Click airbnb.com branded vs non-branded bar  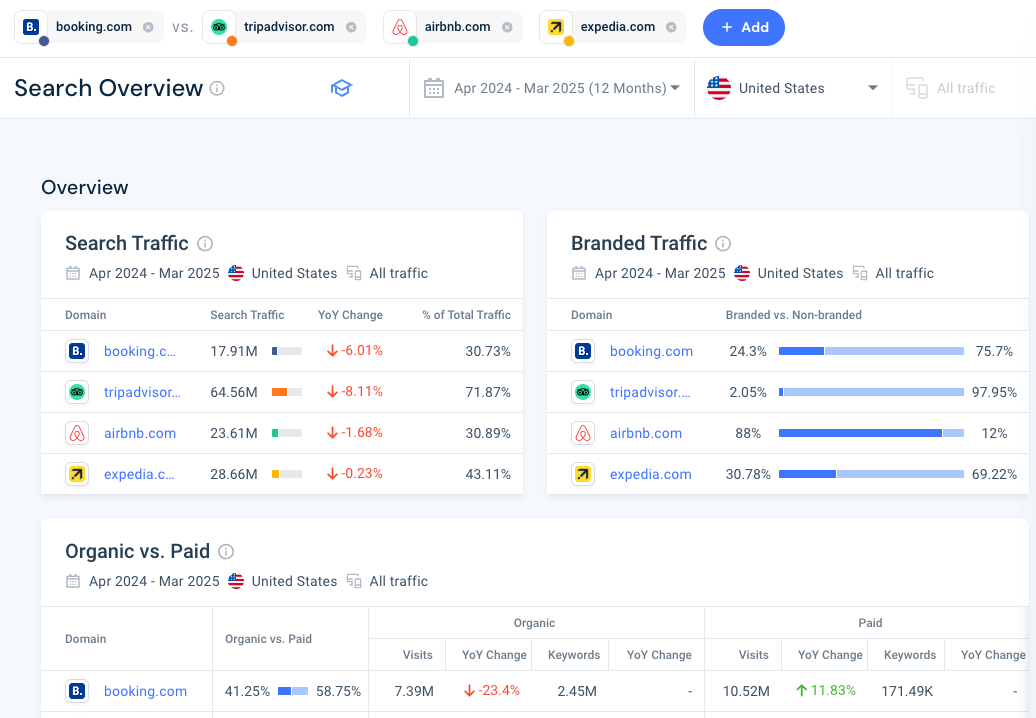coord(871,433)
